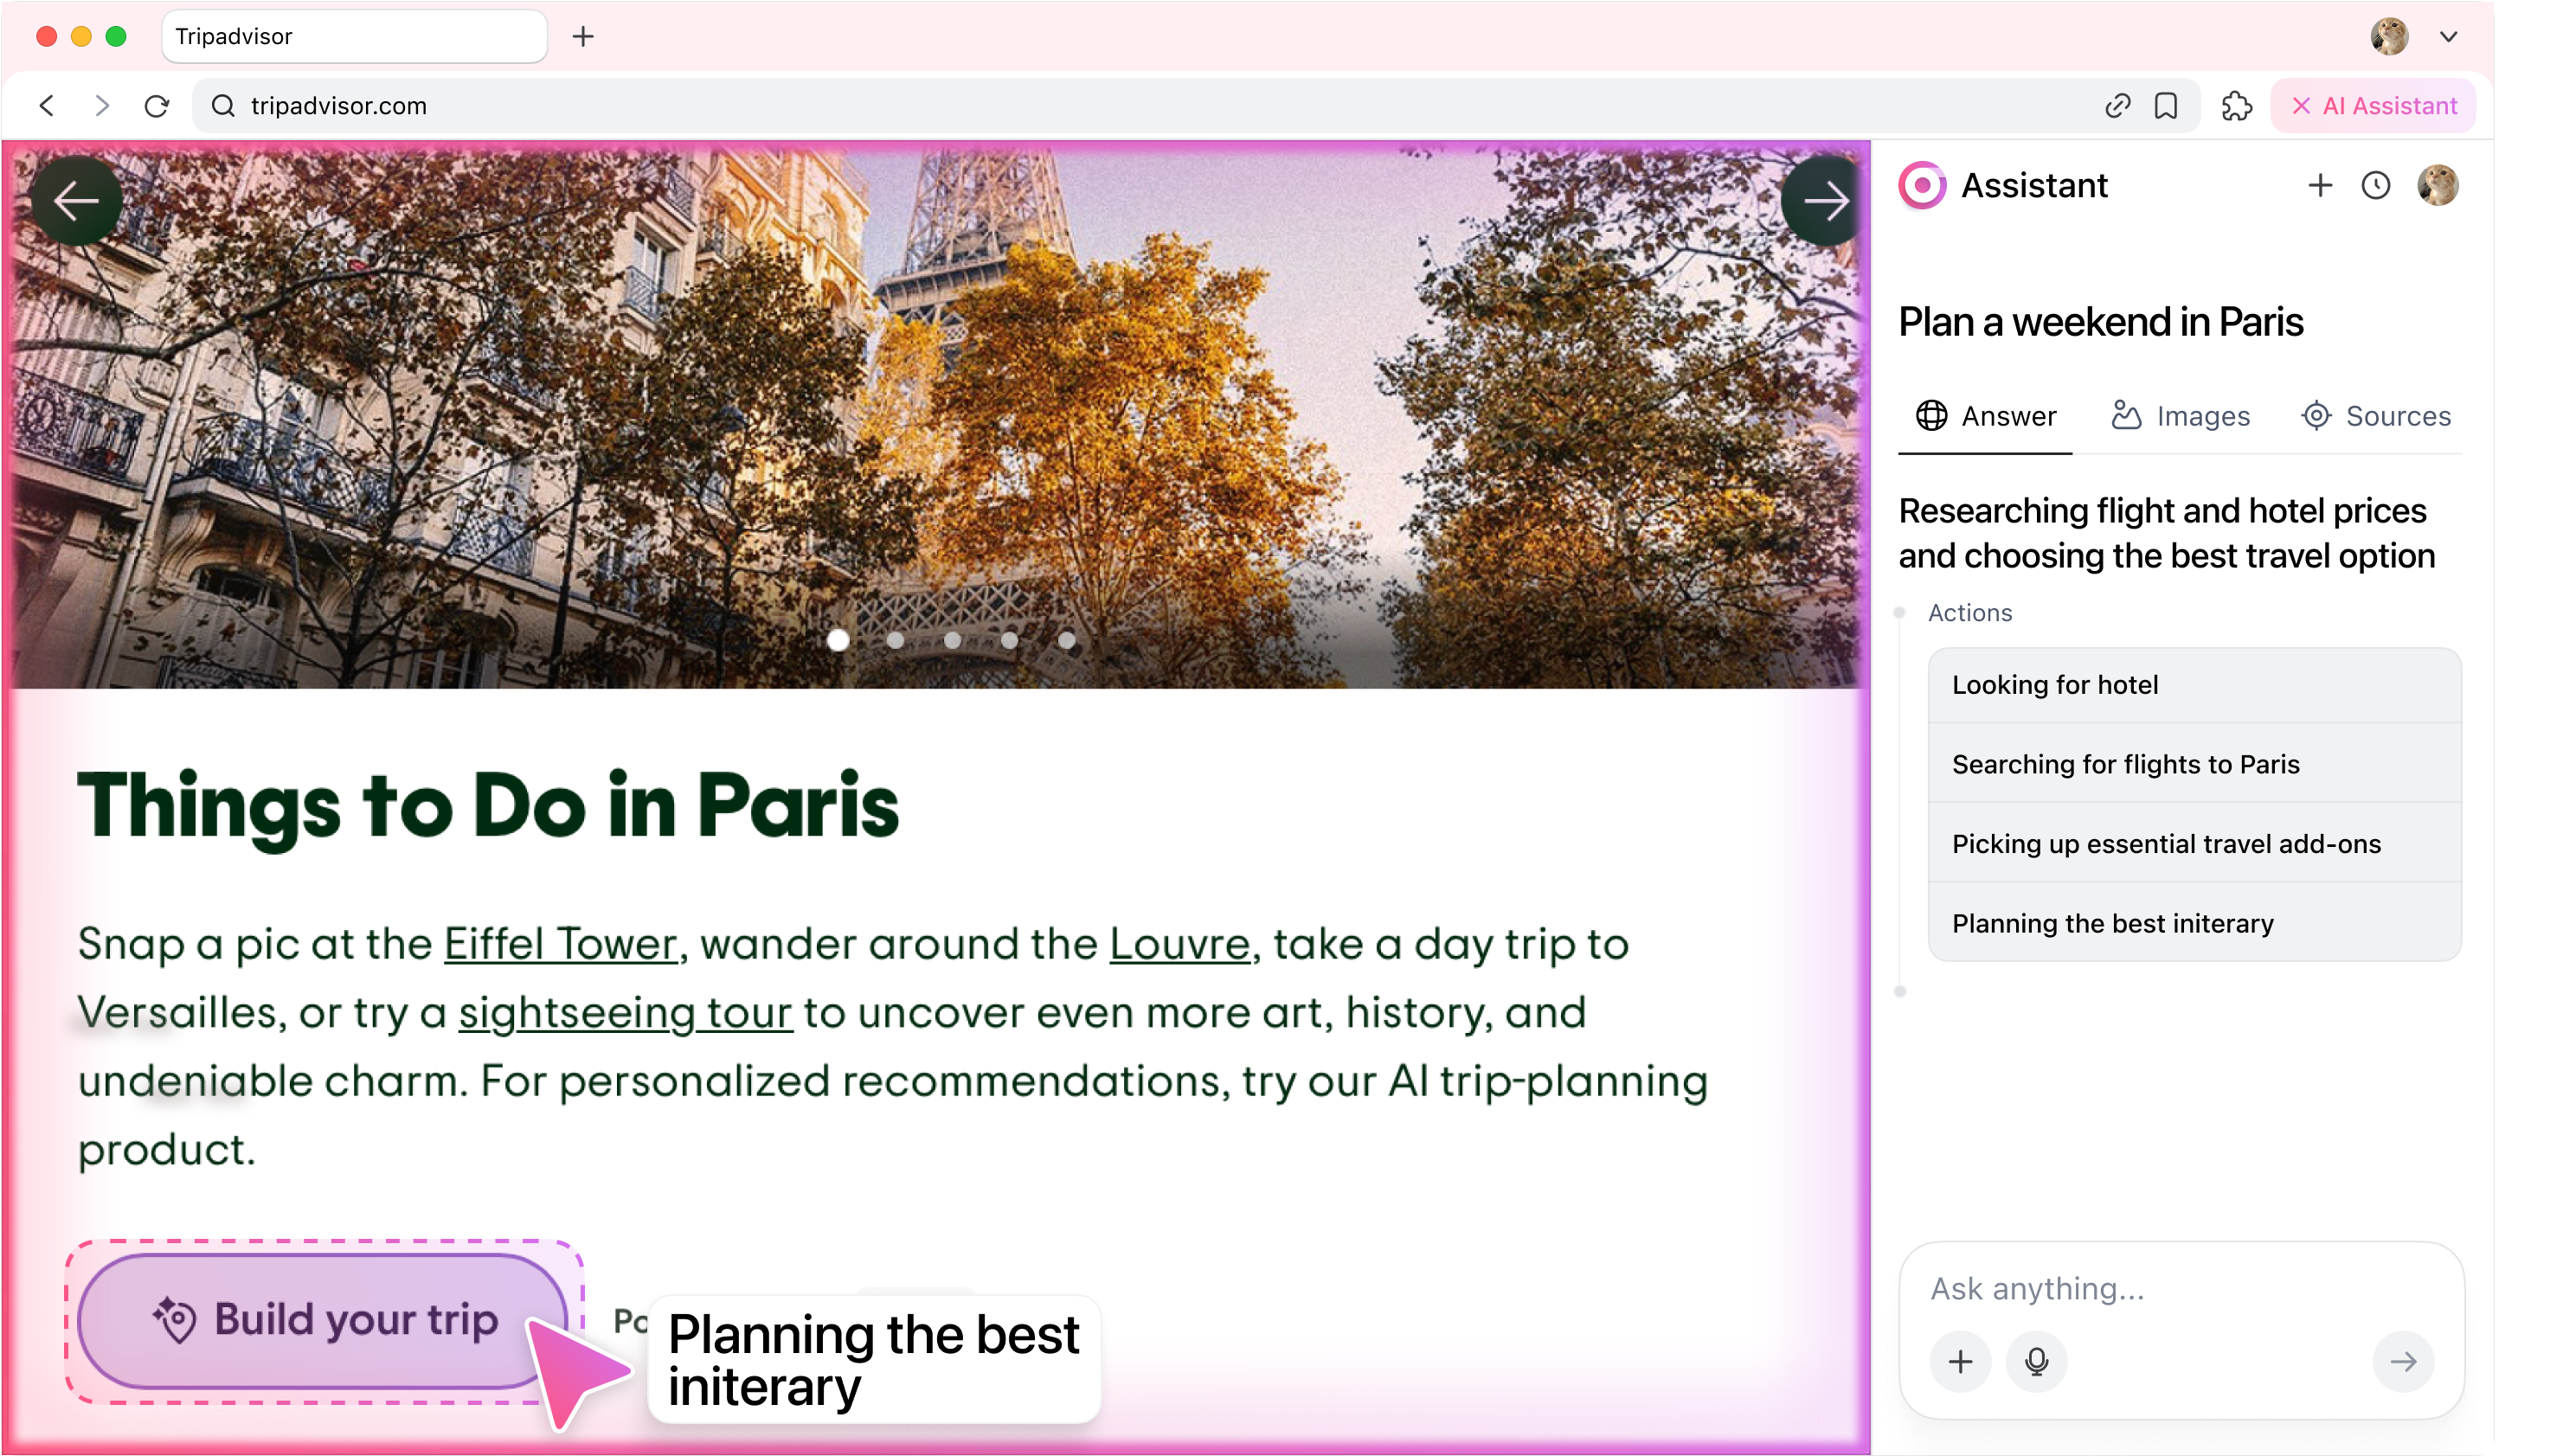Screen dimensions: 2563x1456
Task: Open the Louvre link
Action: click(x=1179, y=943)
